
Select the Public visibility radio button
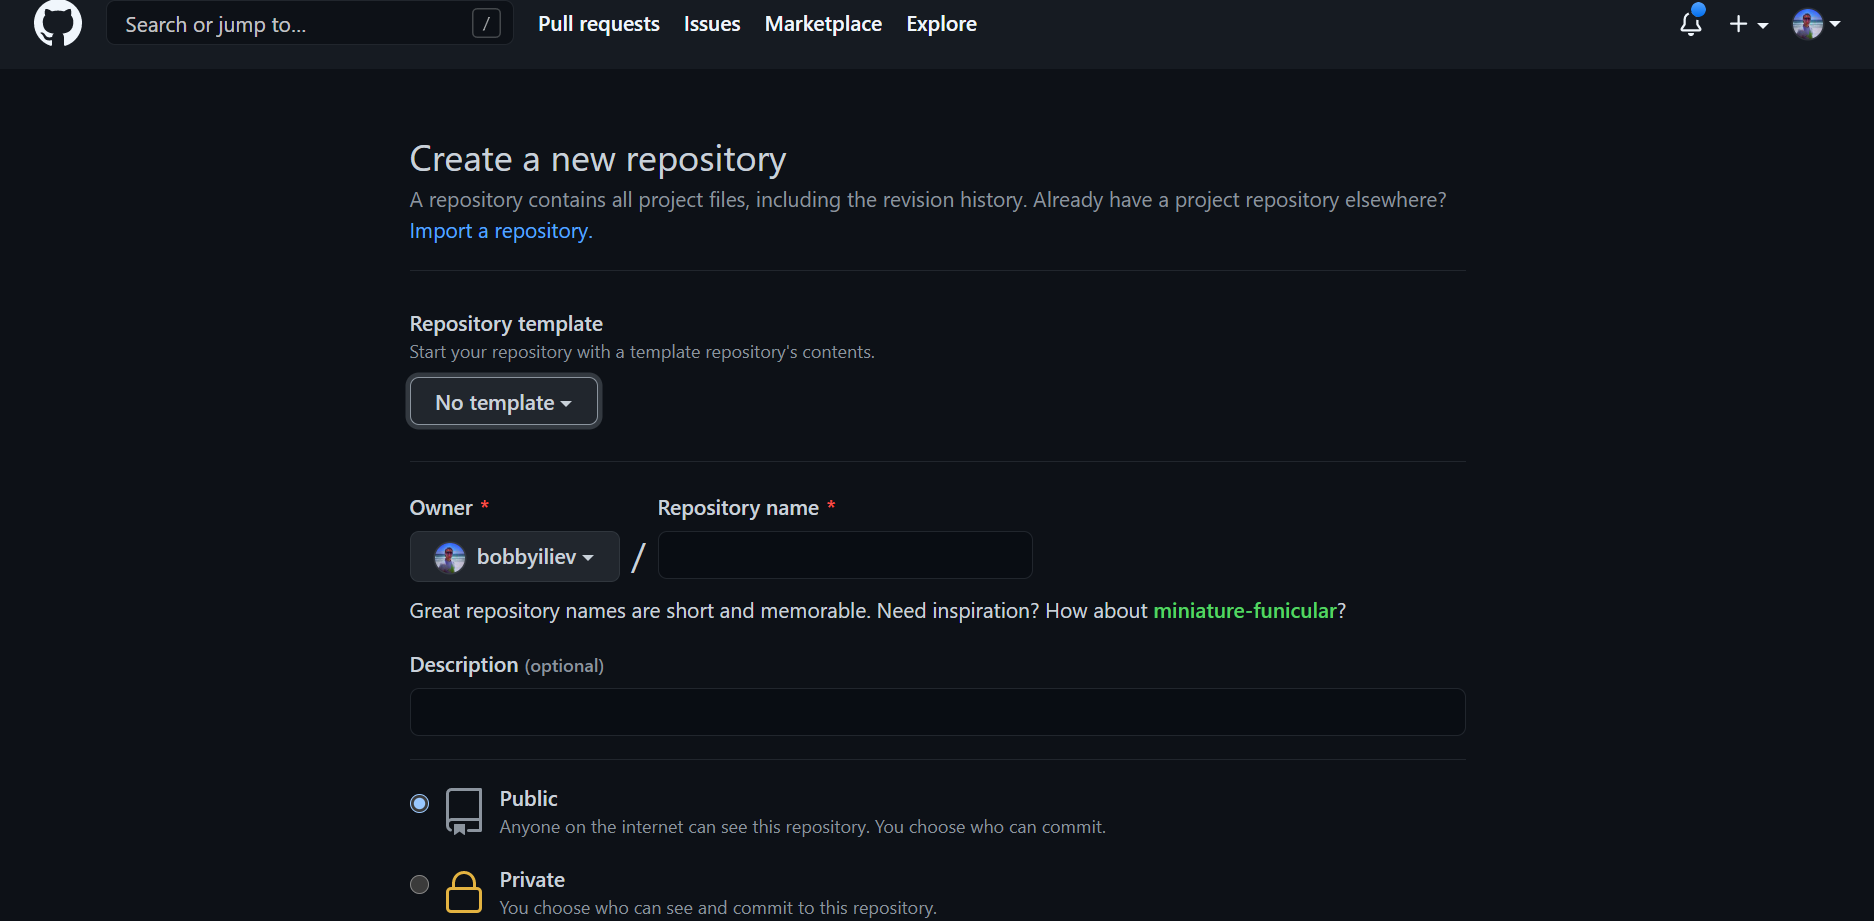pyautogui.click(x=420, y=803)
